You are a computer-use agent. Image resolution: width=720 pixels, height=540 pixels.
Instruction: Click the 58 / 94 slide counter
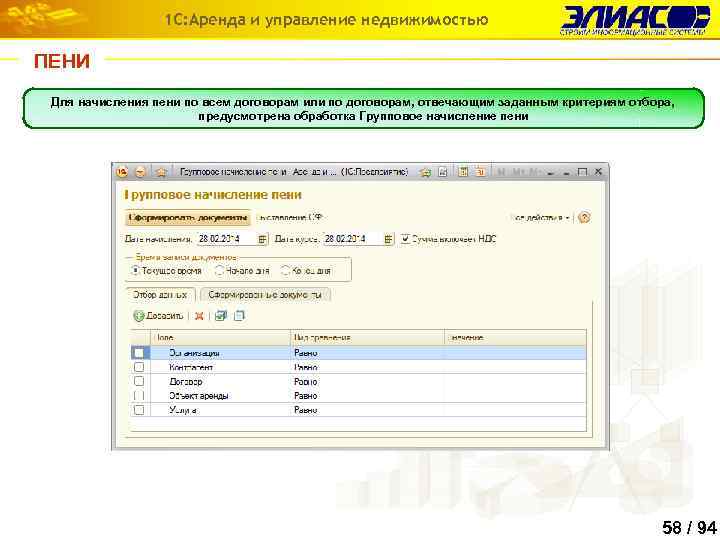pos(689,528)
